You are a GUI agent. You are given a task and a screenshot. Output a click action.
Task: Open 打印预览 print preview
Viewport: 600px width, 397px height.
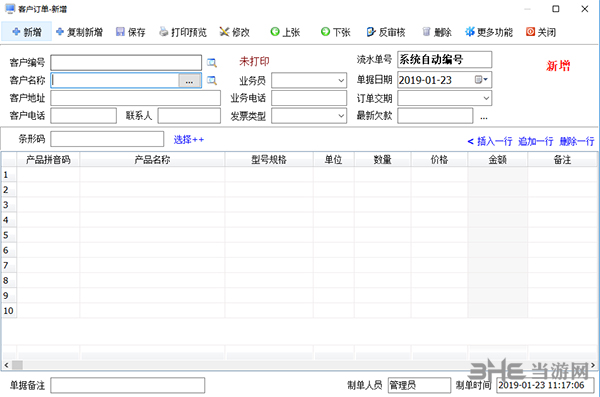pos(183,32)
